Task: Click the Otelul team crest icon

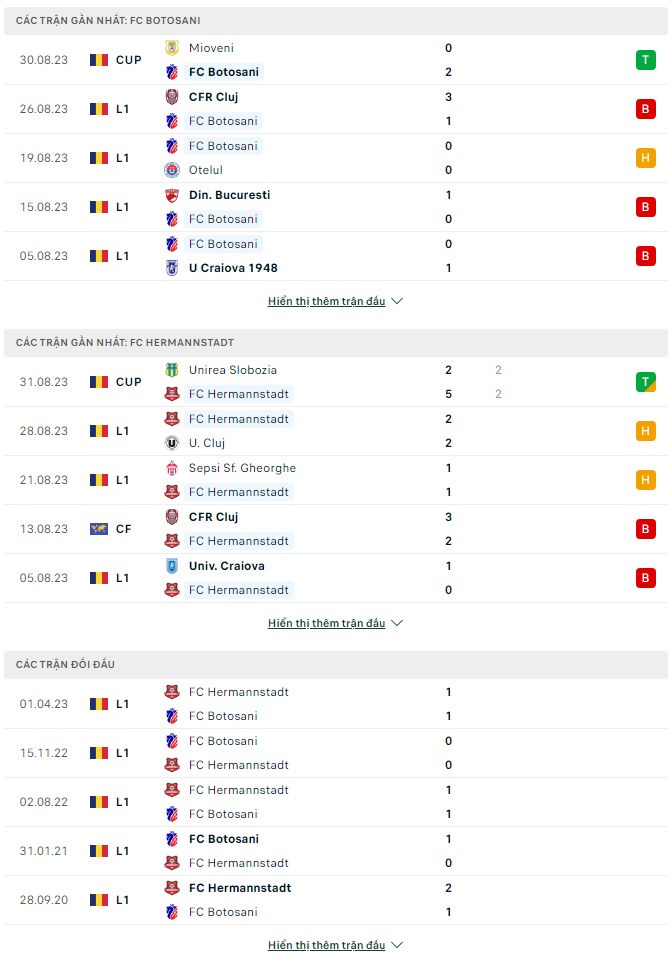Action: (x=172, y=170)
